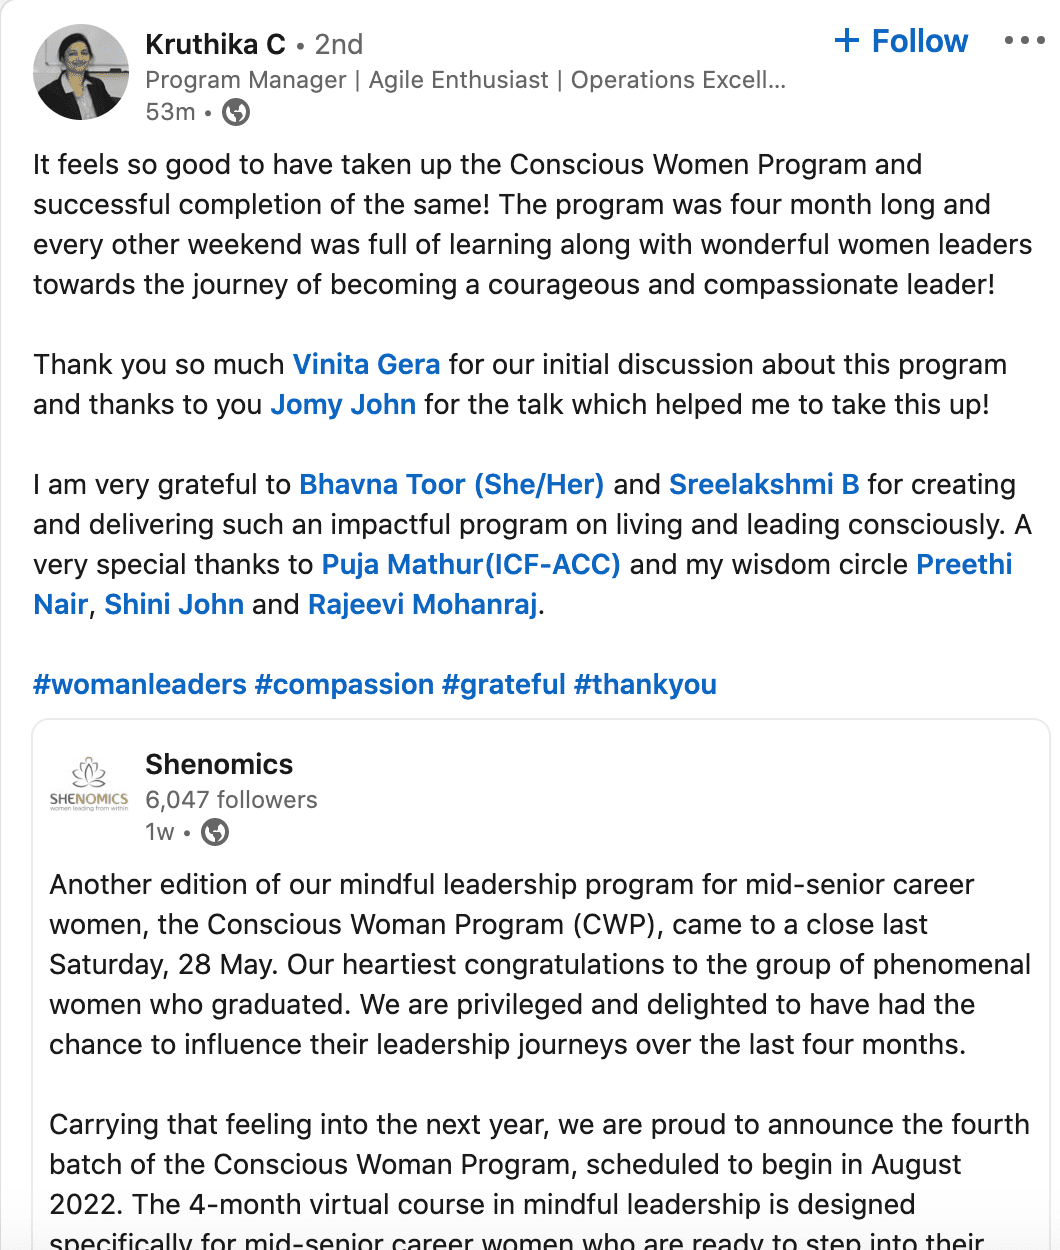Click the Follow button

[x=901, y=41]
